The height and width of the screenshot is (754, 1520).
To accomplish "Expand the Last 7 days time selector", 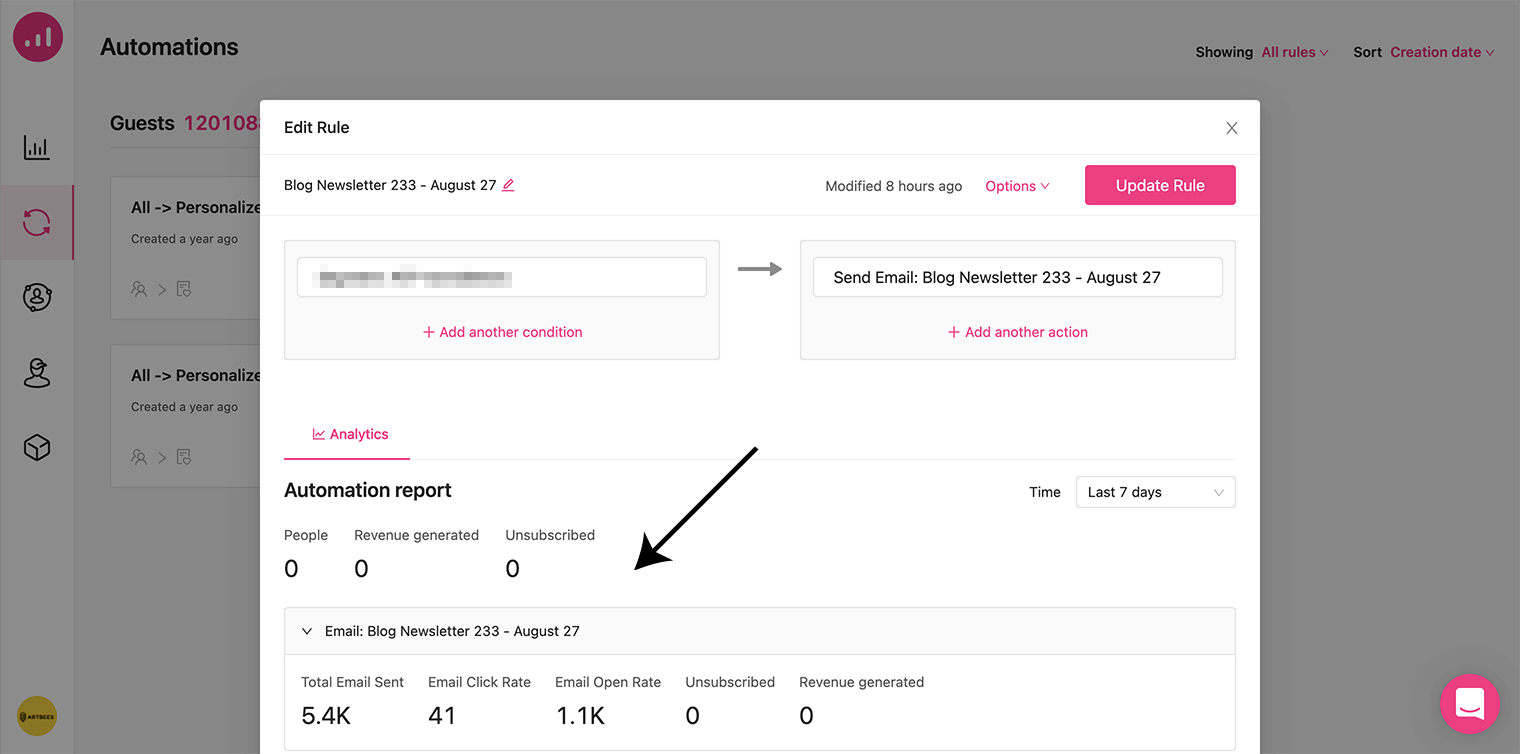I will click(1155, 492).
